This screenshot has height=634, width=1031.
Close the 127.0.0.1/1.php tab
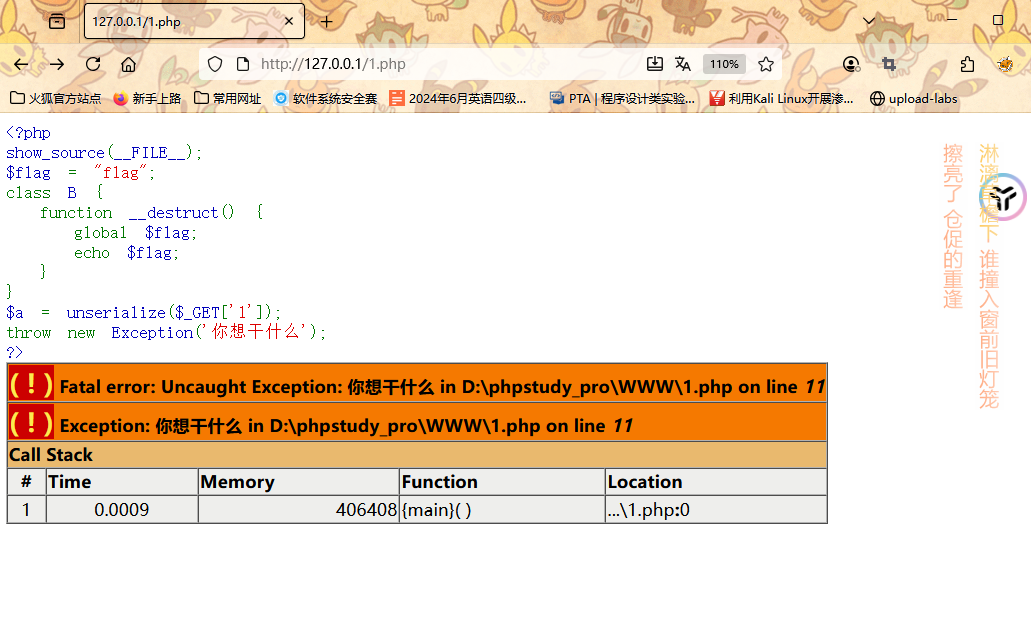click(289, 21)
